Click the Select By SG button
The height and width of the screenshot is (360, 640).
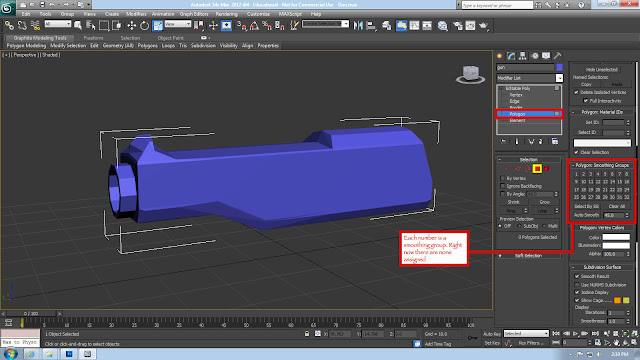coord(587,206)
